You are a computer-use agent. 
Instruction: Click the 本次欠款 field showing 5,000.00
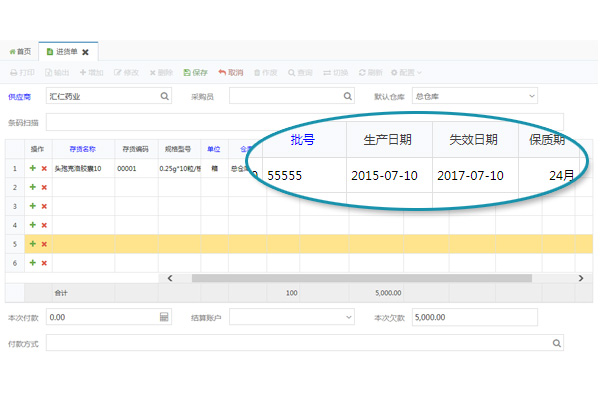point(474,317)
